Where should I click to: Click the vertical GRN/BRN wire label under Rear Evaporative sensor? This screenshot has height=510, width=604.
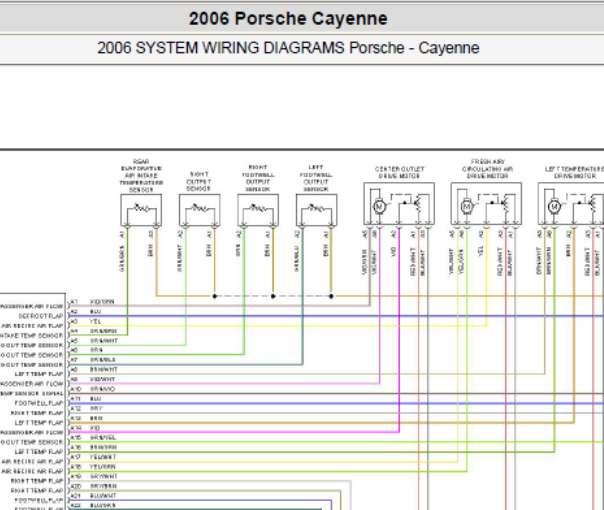(x=122, y=258)
